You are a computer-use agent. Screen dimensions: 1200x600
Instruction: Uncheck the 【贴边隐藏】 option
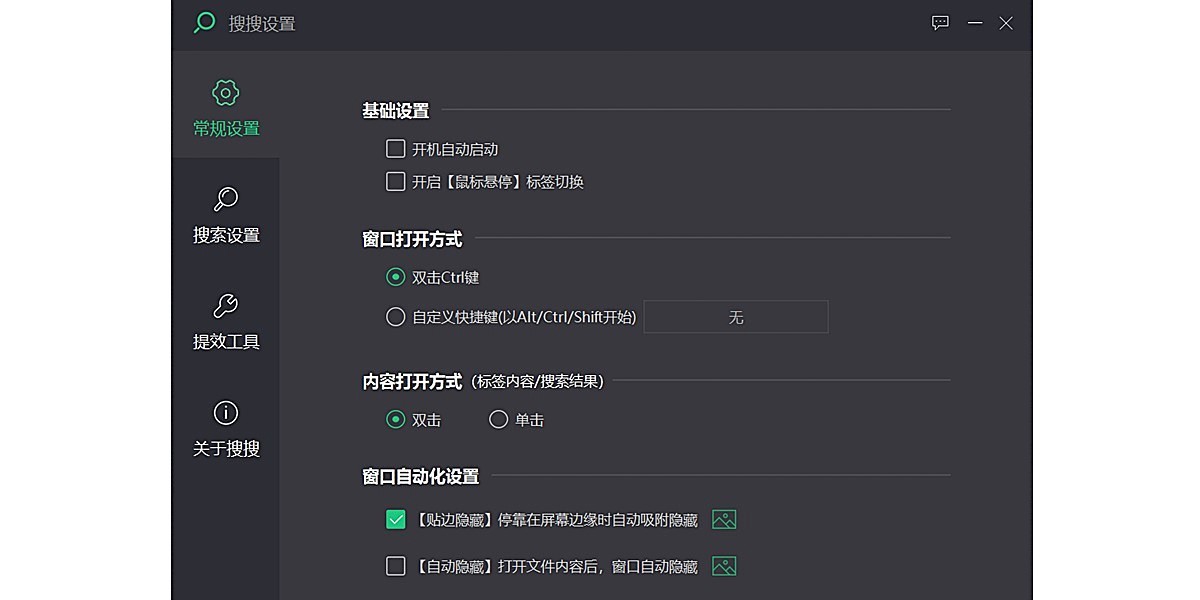396,519
